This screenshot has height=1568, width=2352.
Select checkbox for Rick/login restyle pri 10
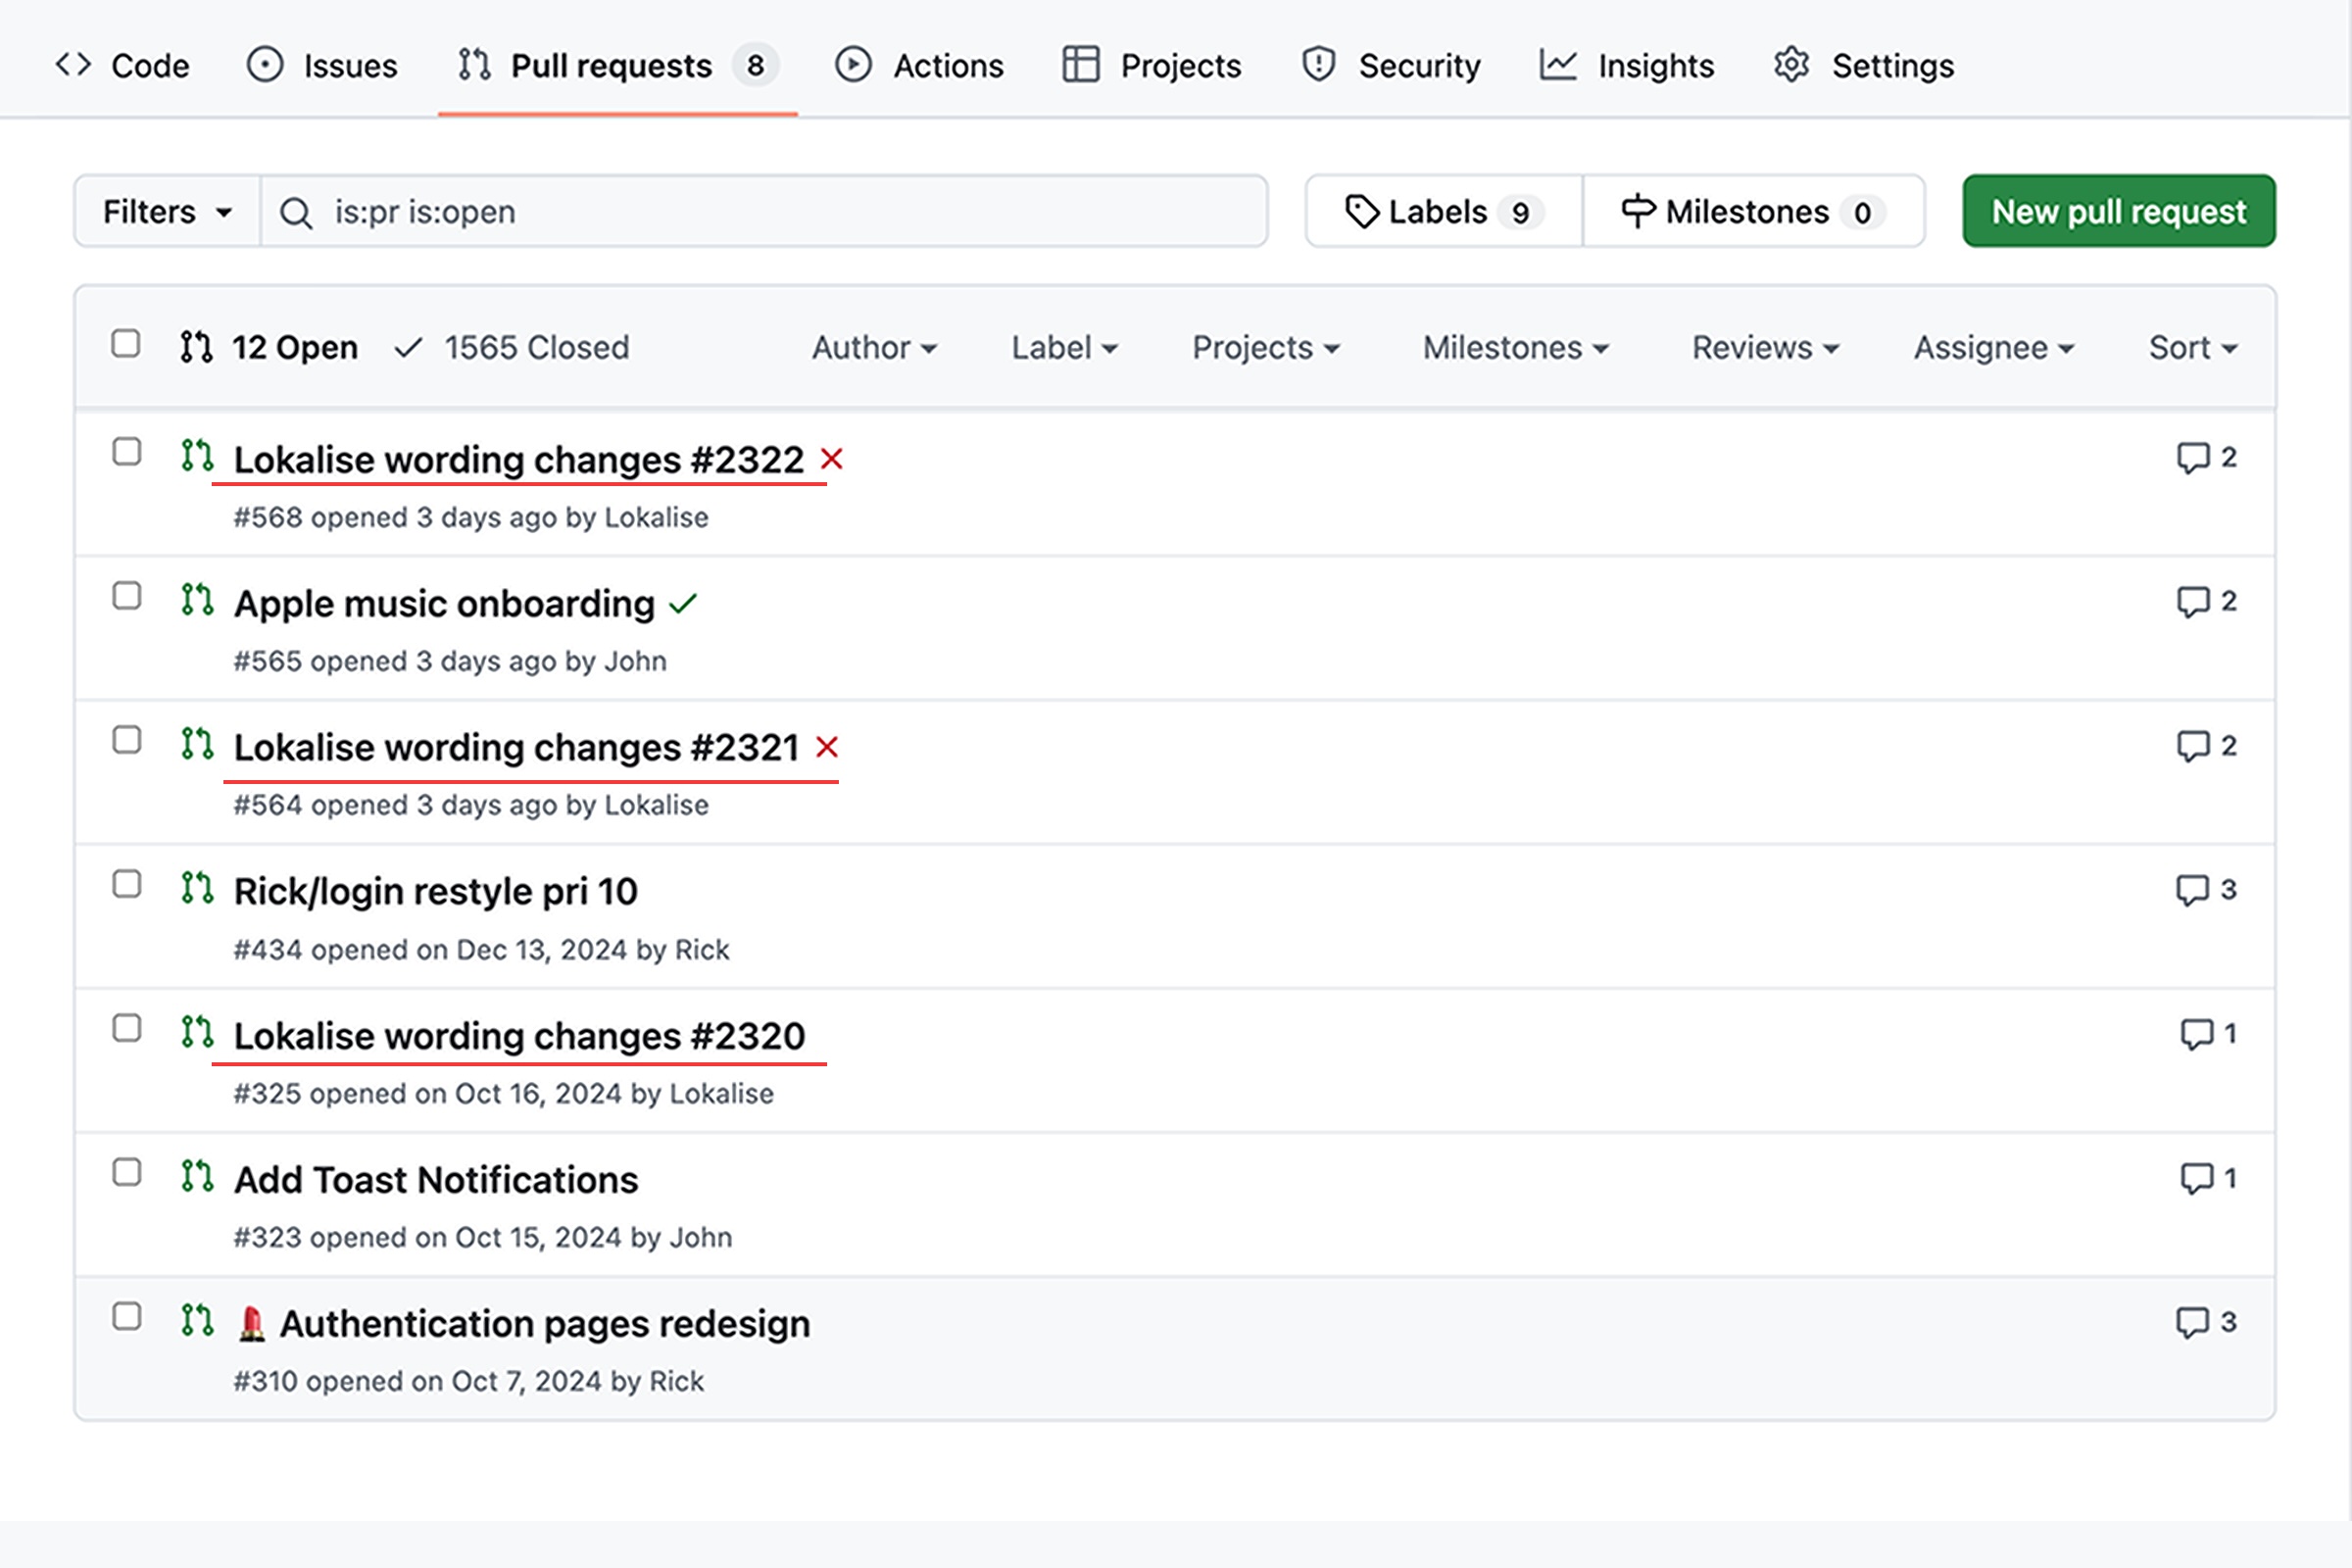(x=127, y=884)
